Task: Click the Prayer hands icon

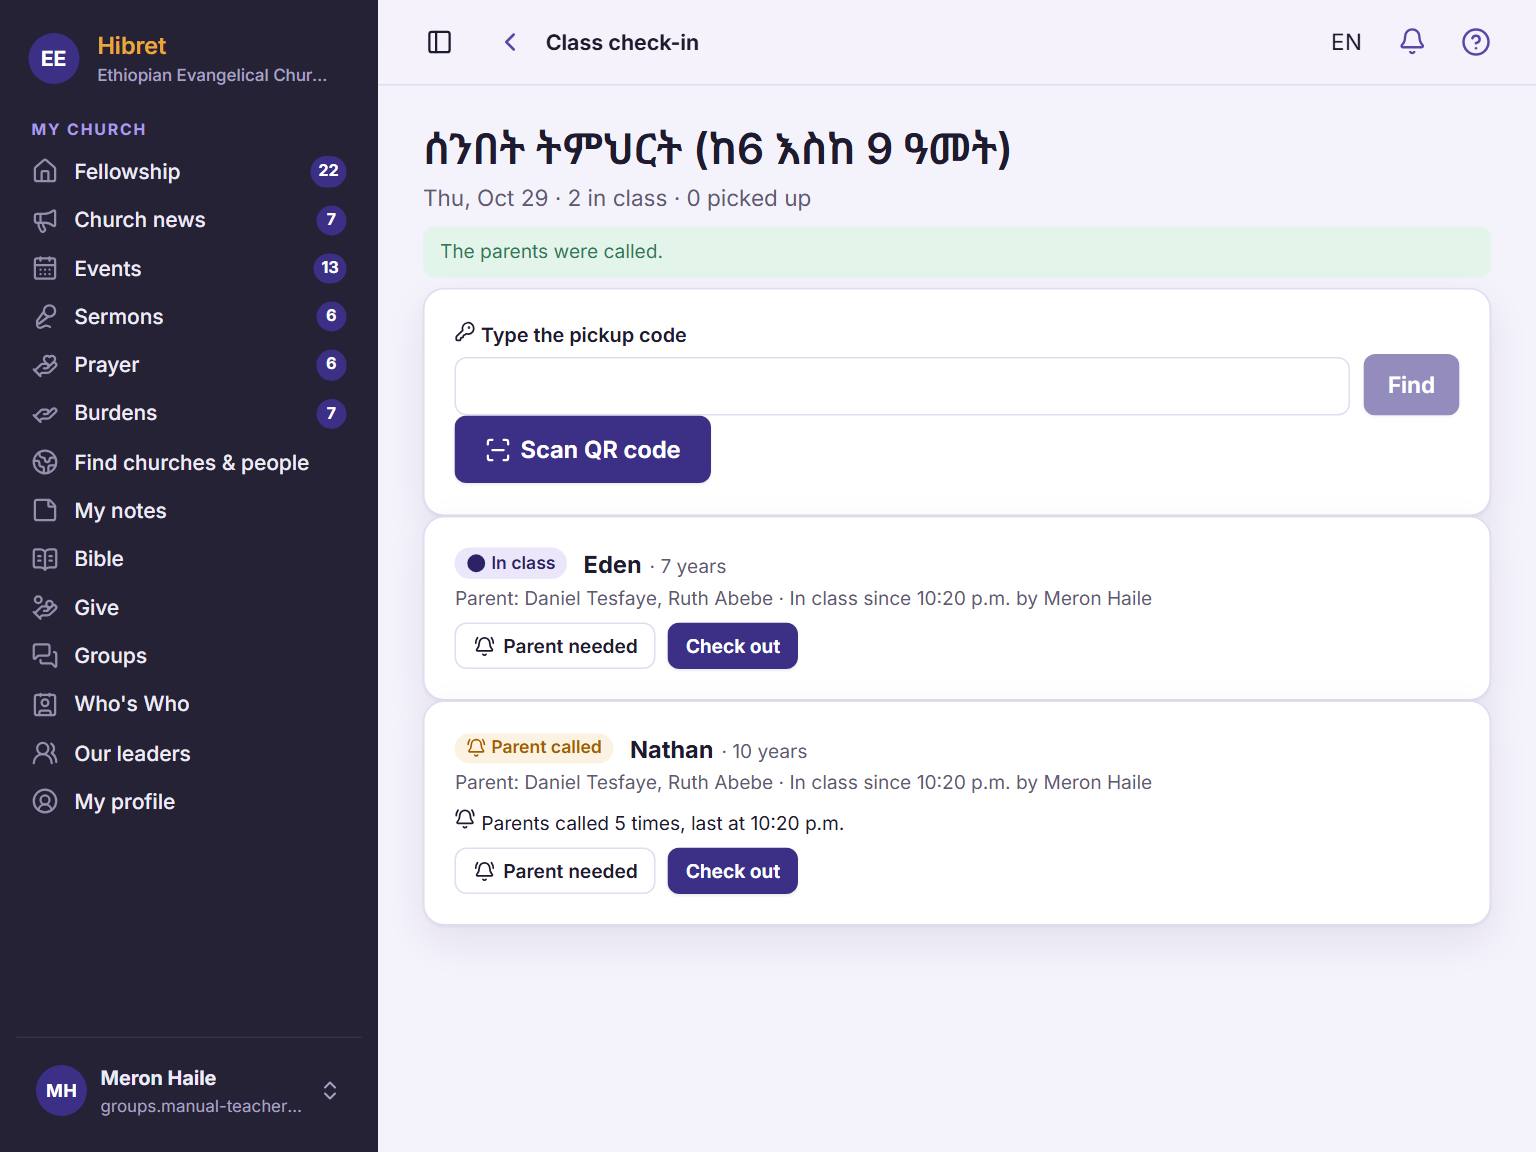Action: pyautogui.click(x=45, y=365)
